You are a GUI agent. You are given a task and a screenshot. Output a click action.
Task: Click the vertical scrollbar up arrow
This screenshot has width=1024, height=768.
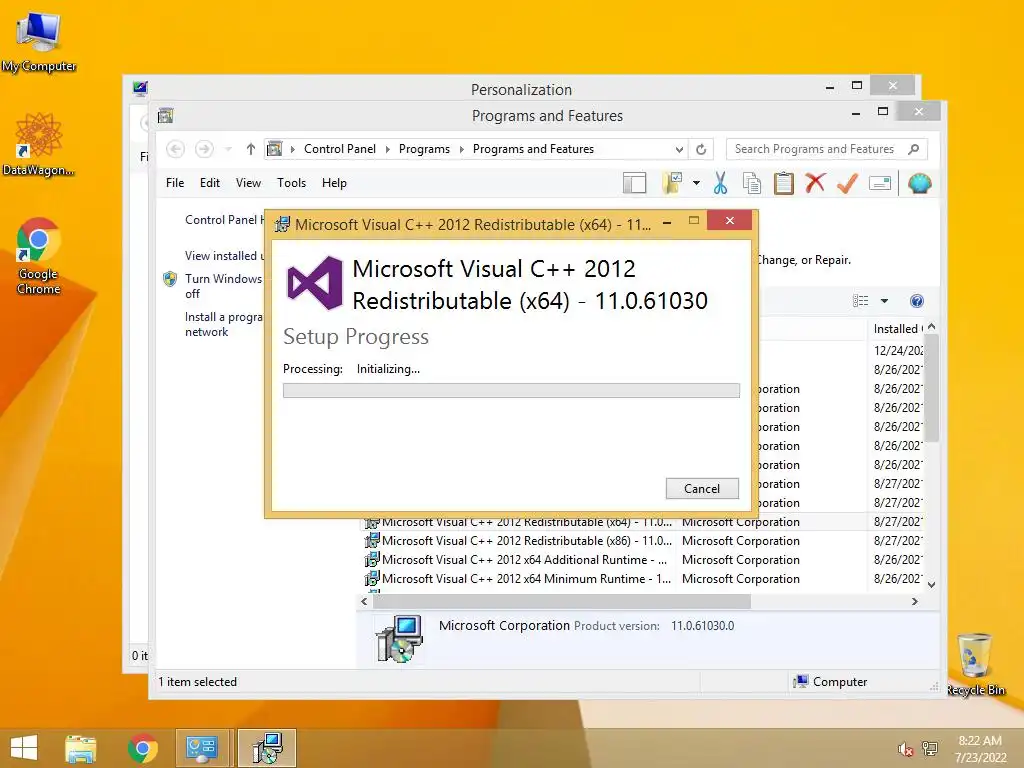[932, 327]
